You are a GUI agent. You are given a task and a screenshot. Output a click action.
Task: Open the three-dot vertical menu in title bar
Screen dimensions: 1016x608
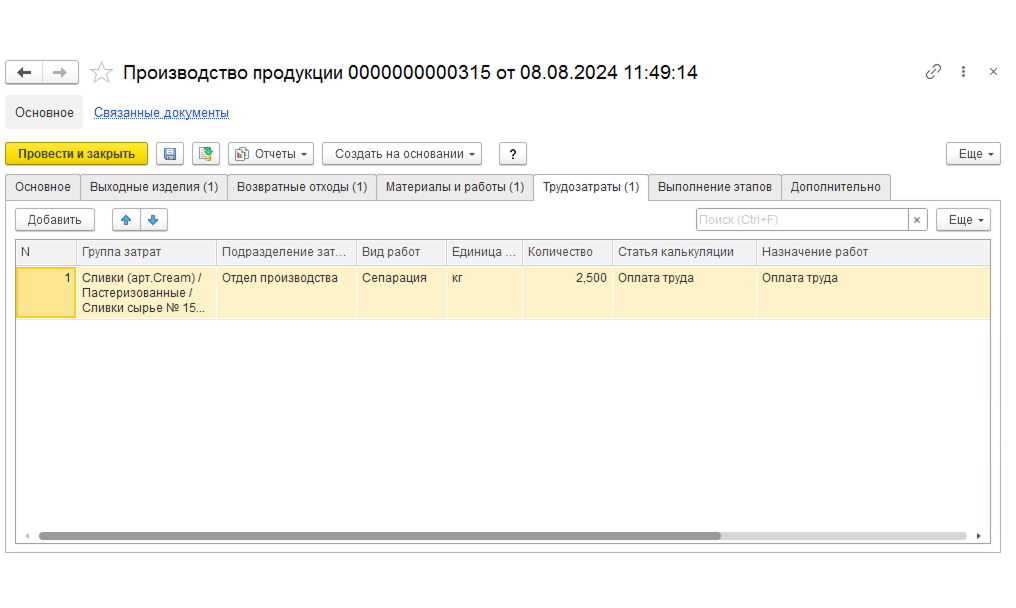(964, 71)
